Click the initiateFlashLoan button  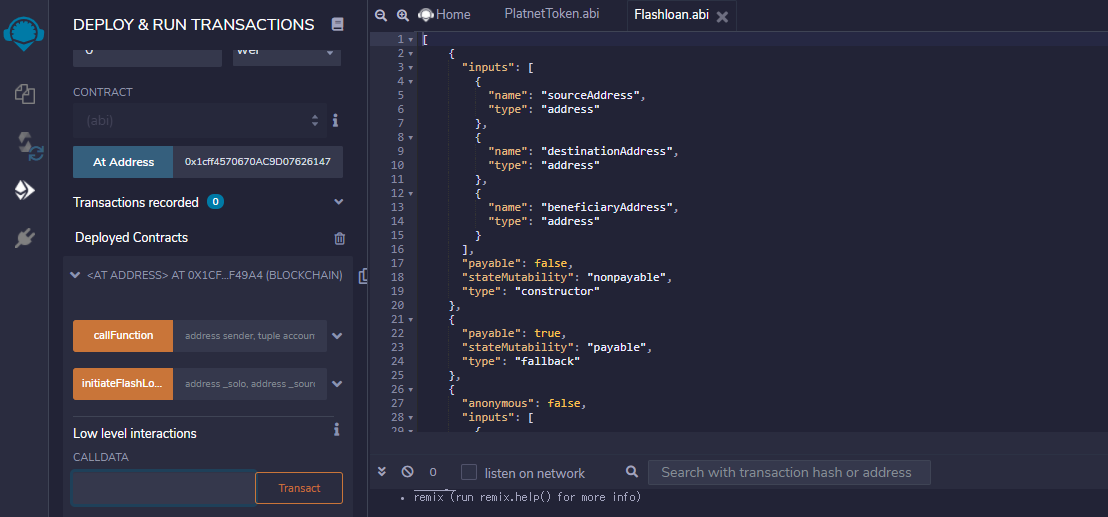point(123,384)
